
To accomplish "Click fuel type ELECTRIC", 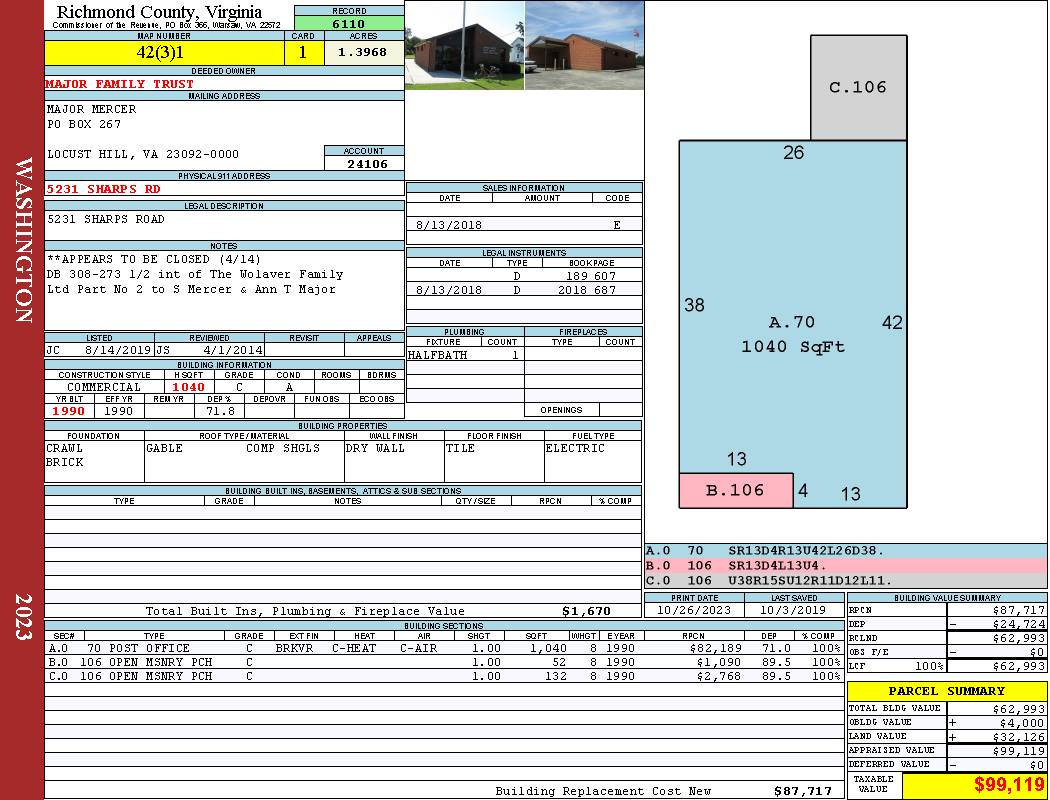I will (x=575, y=448).
